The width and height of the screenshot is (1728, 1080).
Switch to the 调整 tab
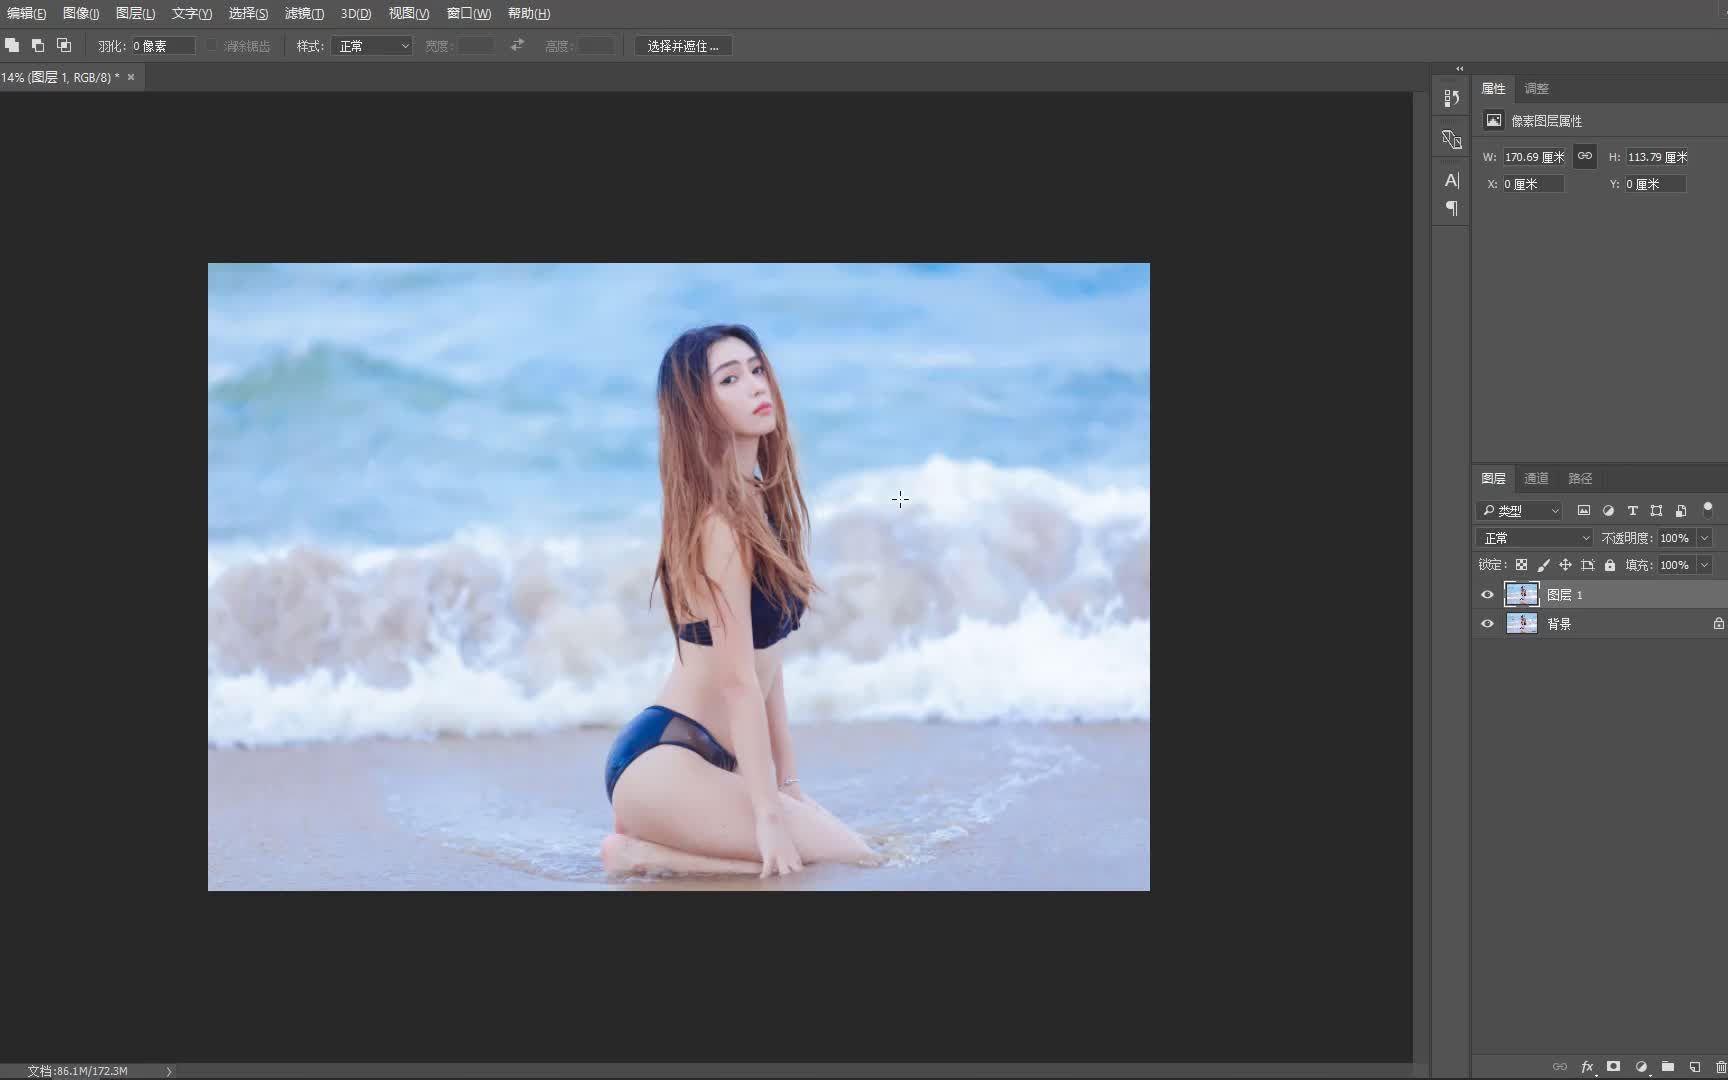pos(1536,88)
